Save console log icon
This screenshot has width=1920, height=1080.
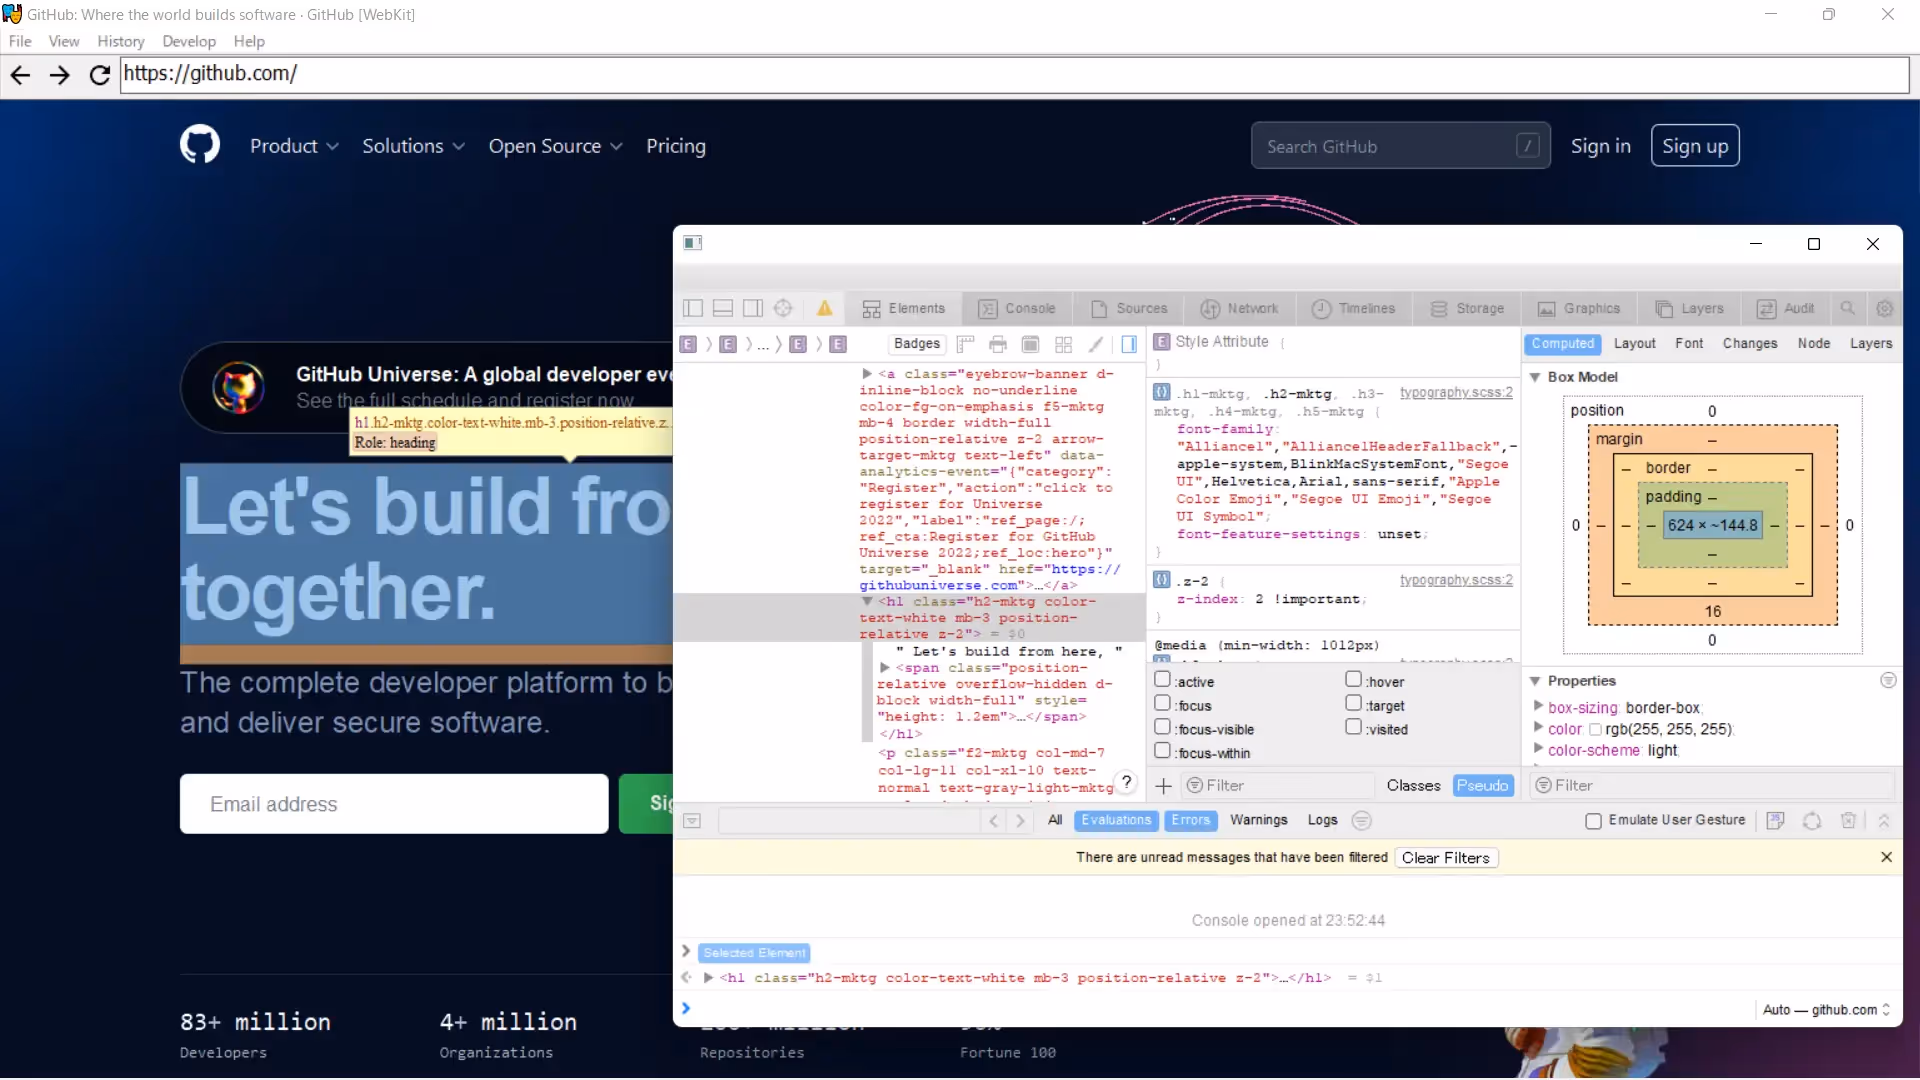[x=1775, y=820]
